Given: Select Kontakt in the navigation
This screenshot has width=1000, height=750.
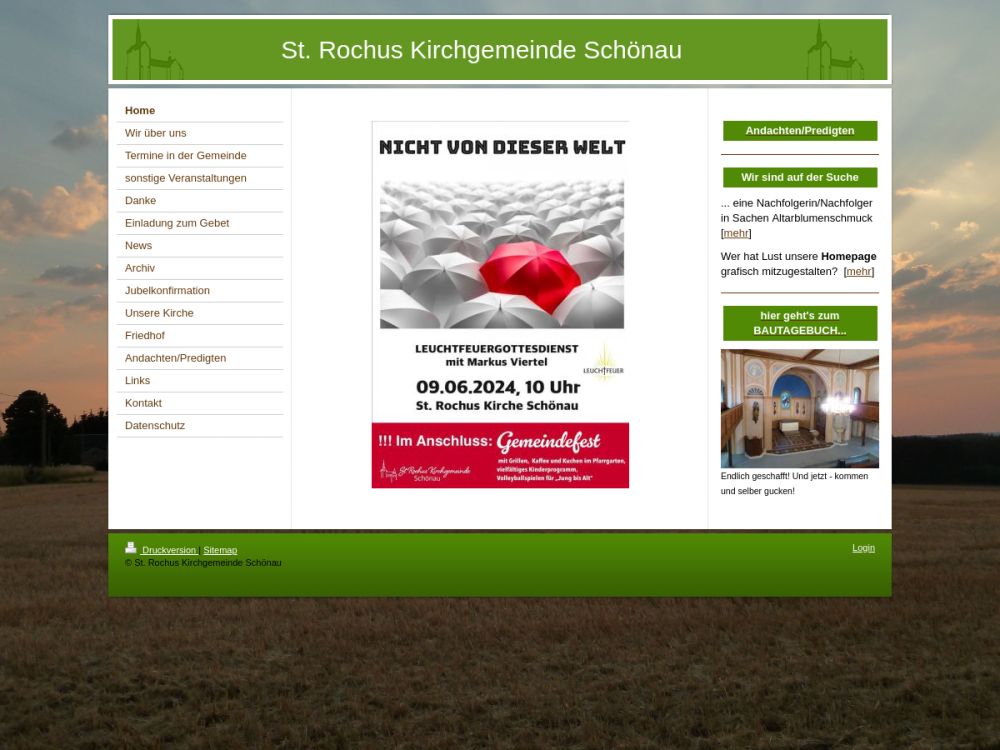Looking at the screenshot, I should pyautogui.click(x=143, y=403).
